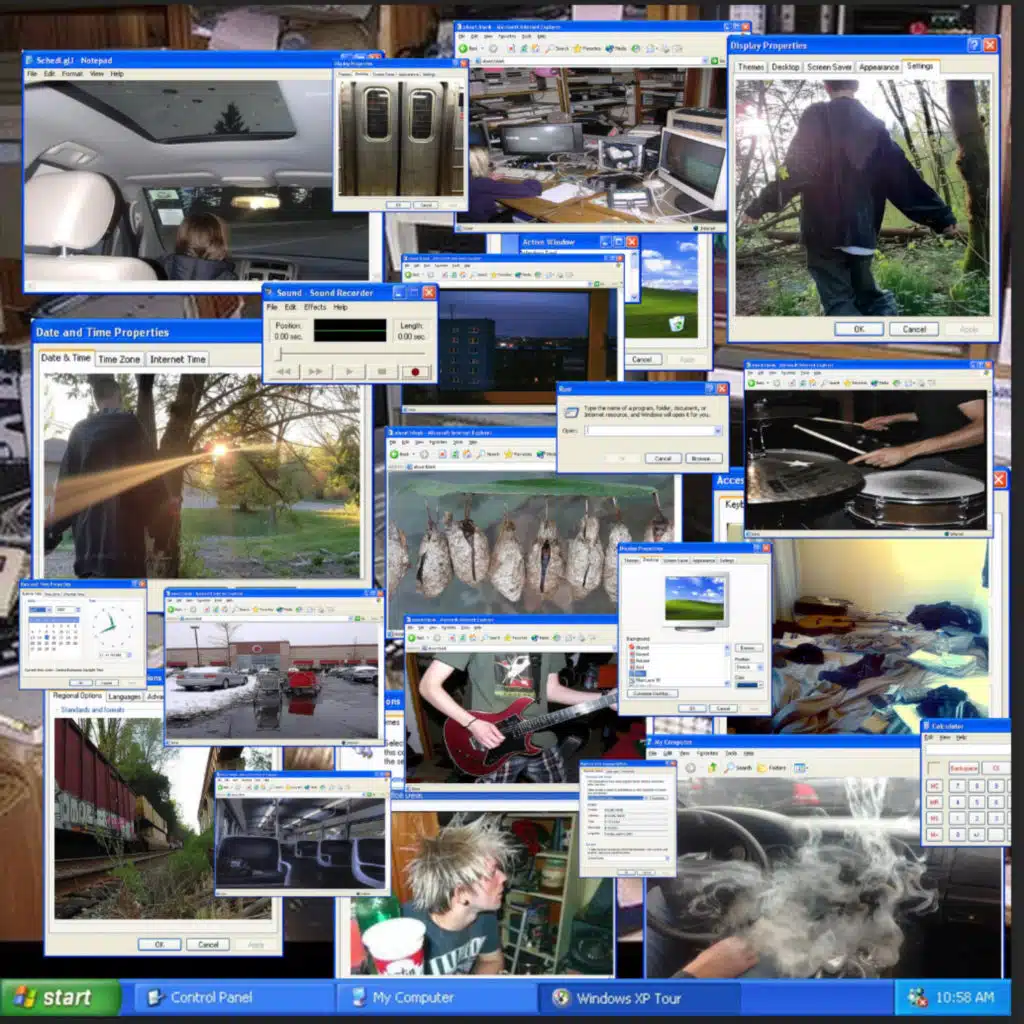Viewport: 1024px width, 1024px height.
Task: Open Favorites in the cluttered-desk Internet Explorer window
Action: [587, 48]
